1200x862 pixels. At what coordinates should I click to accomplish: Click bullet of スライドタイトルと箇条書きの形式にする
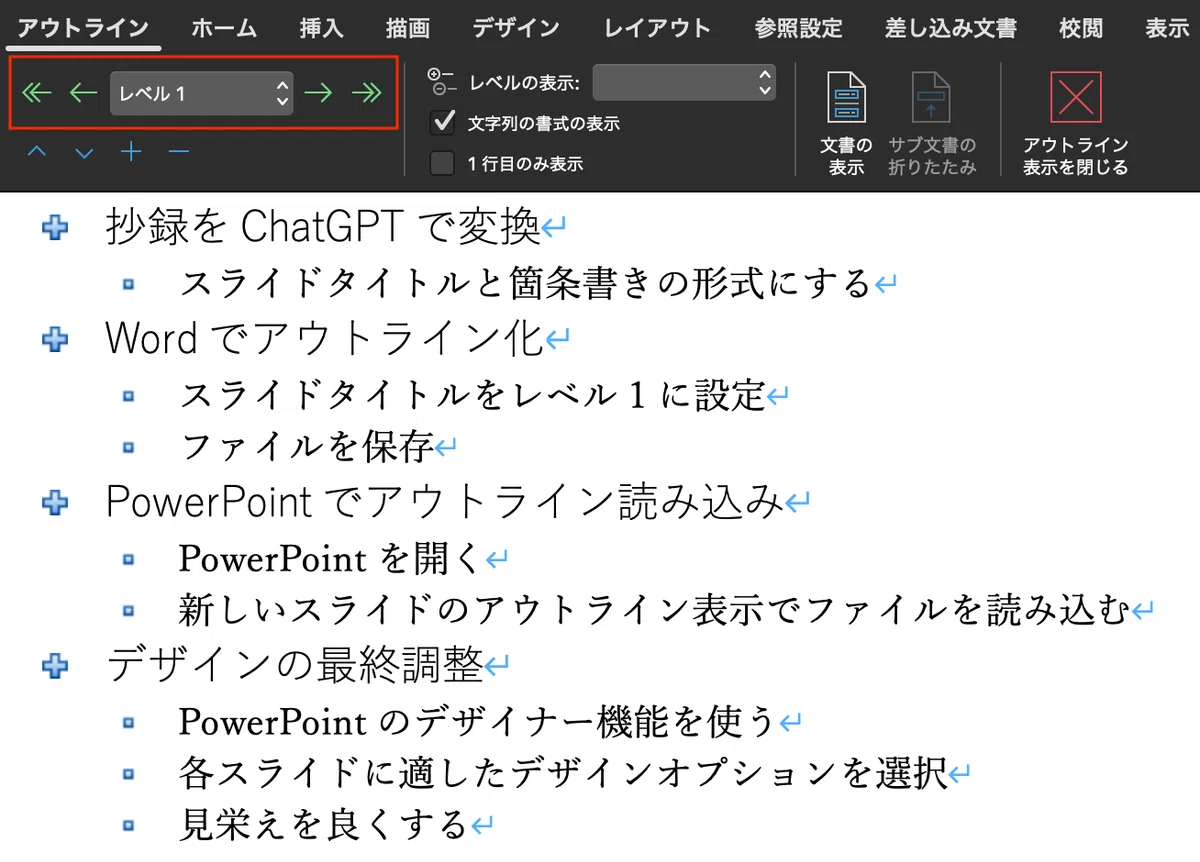coord(127,285)
